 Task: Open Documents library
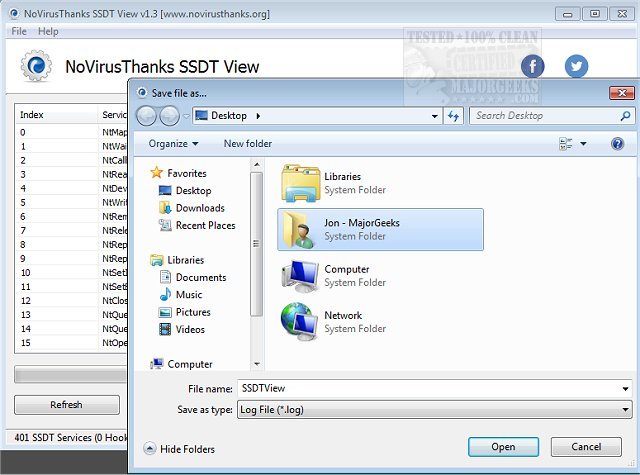pyautogui.click(x=193, y=277)
